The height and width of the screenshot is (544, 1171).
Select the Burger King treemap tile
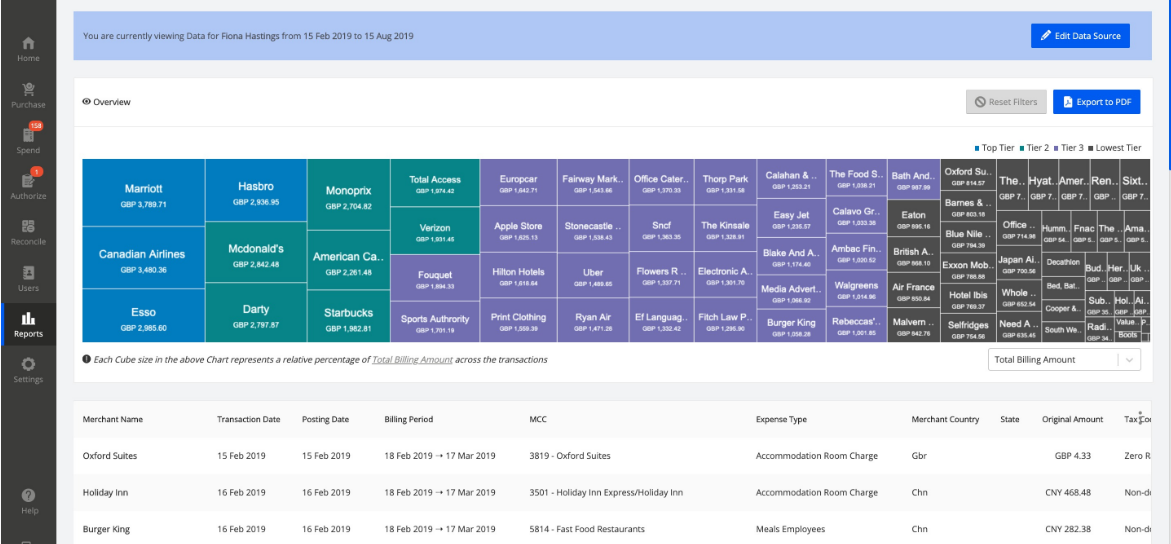(x=792, y=325)
